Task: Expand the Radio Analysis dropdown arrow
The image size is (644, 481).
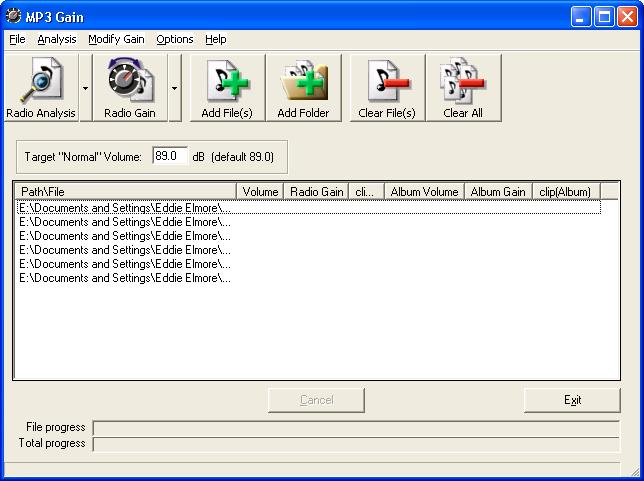Action: pos(85,88)
